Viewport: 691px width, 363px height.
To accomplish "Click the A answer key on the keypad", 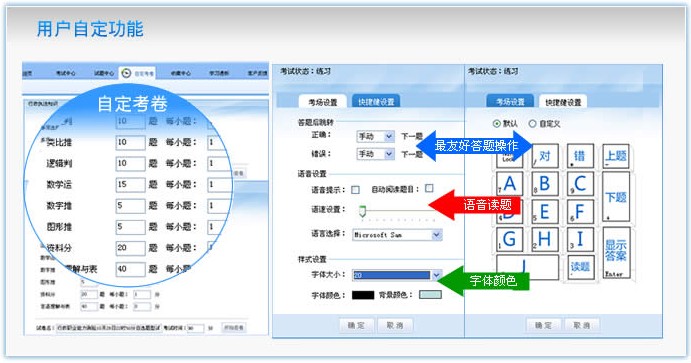I will point(509,183).
